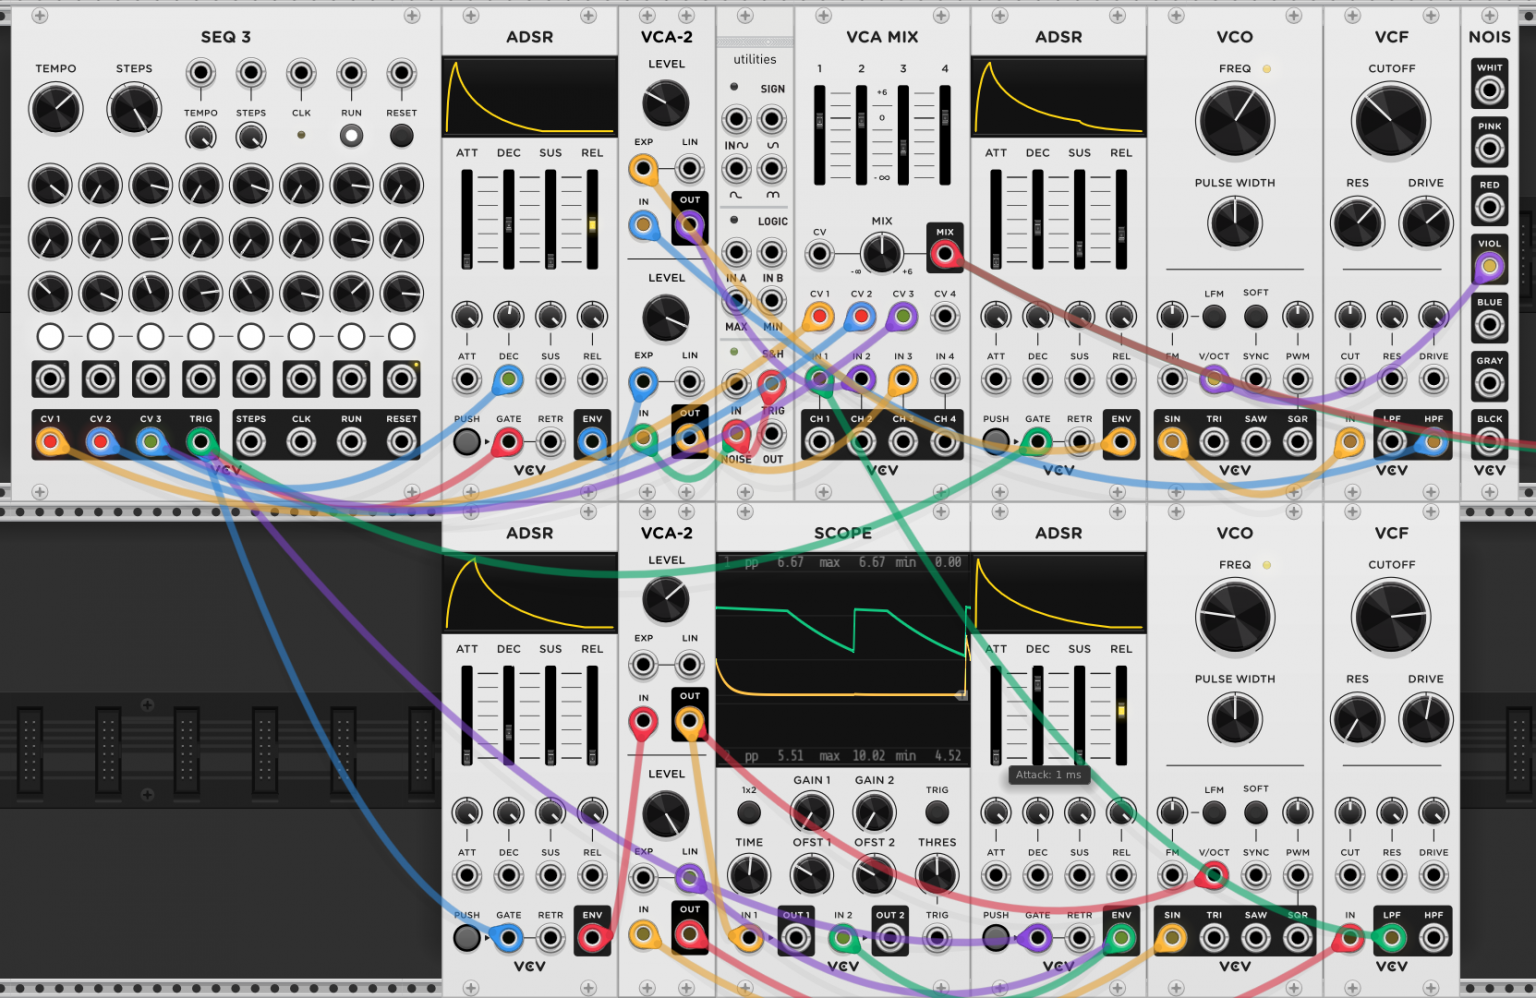
Task: Click the SCOPE OUT 2 output jack
Action: pyautogui.click(x=890, y=938)
